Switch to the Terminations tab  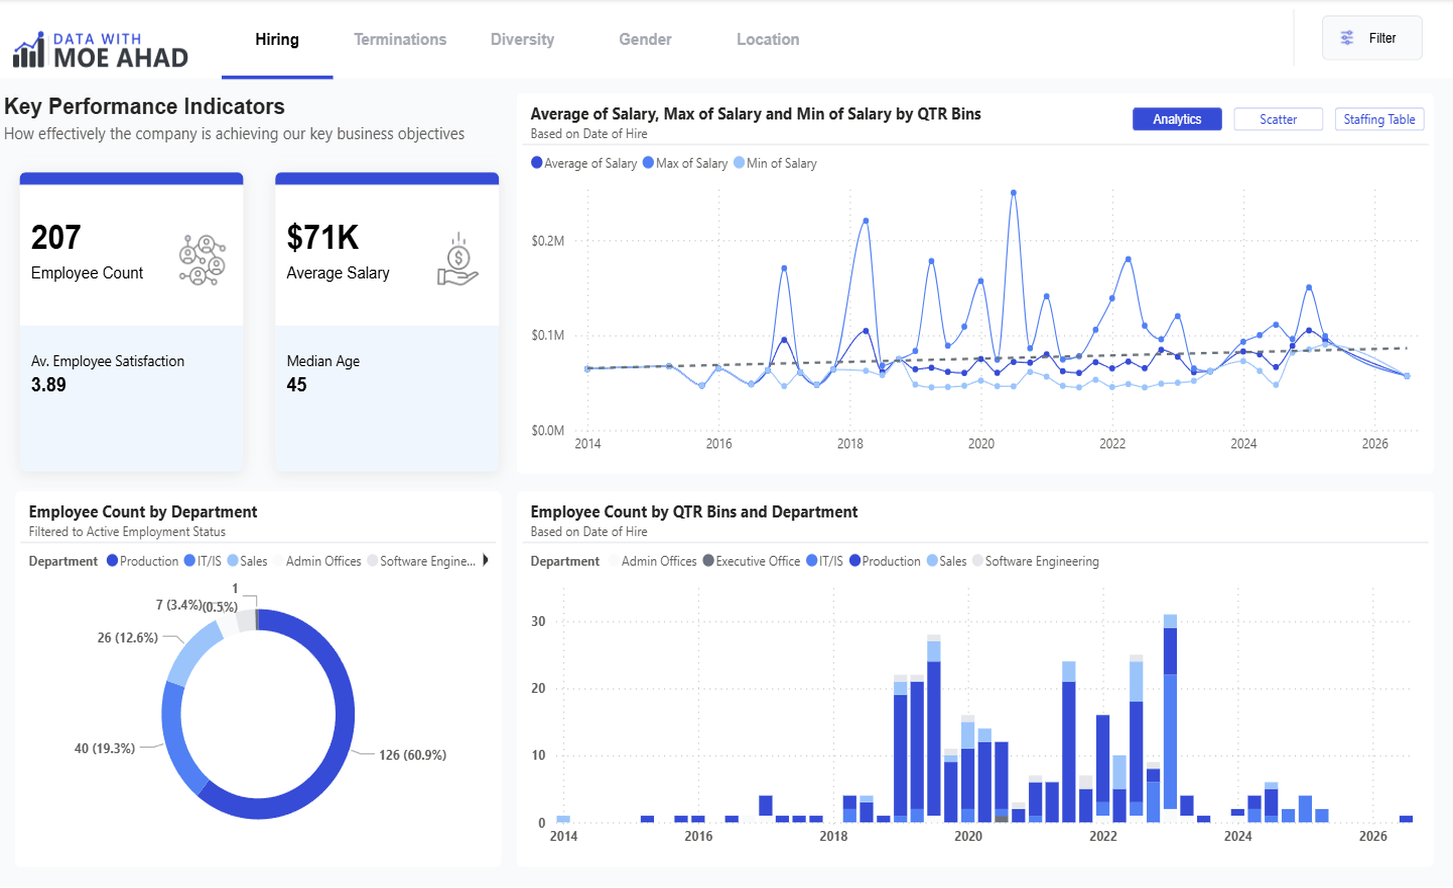point(400,40)
